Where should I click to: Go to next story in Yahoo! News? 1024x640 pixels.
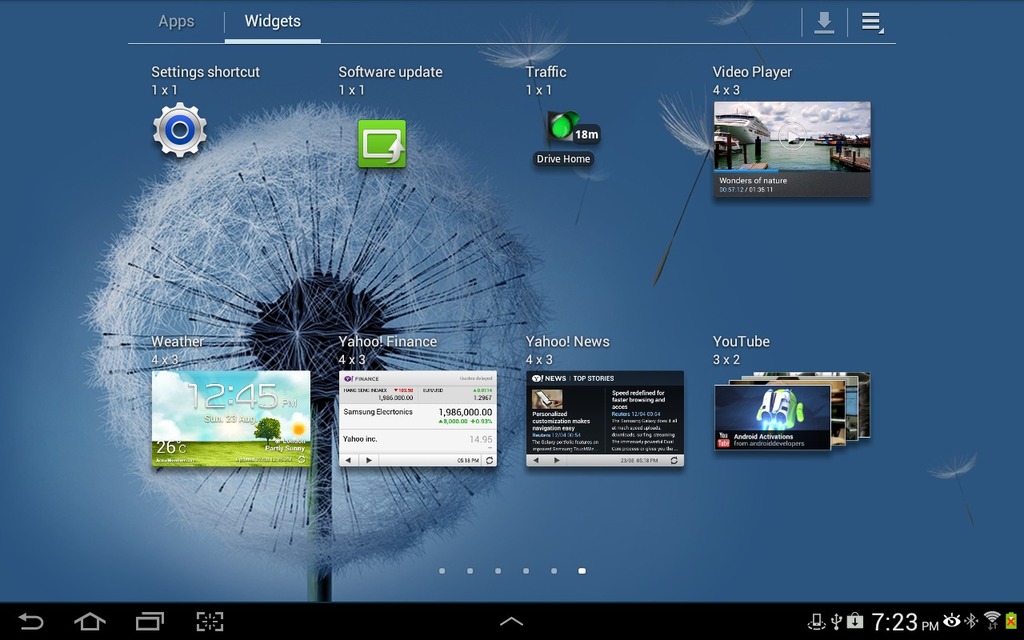[x=556, y=460]
